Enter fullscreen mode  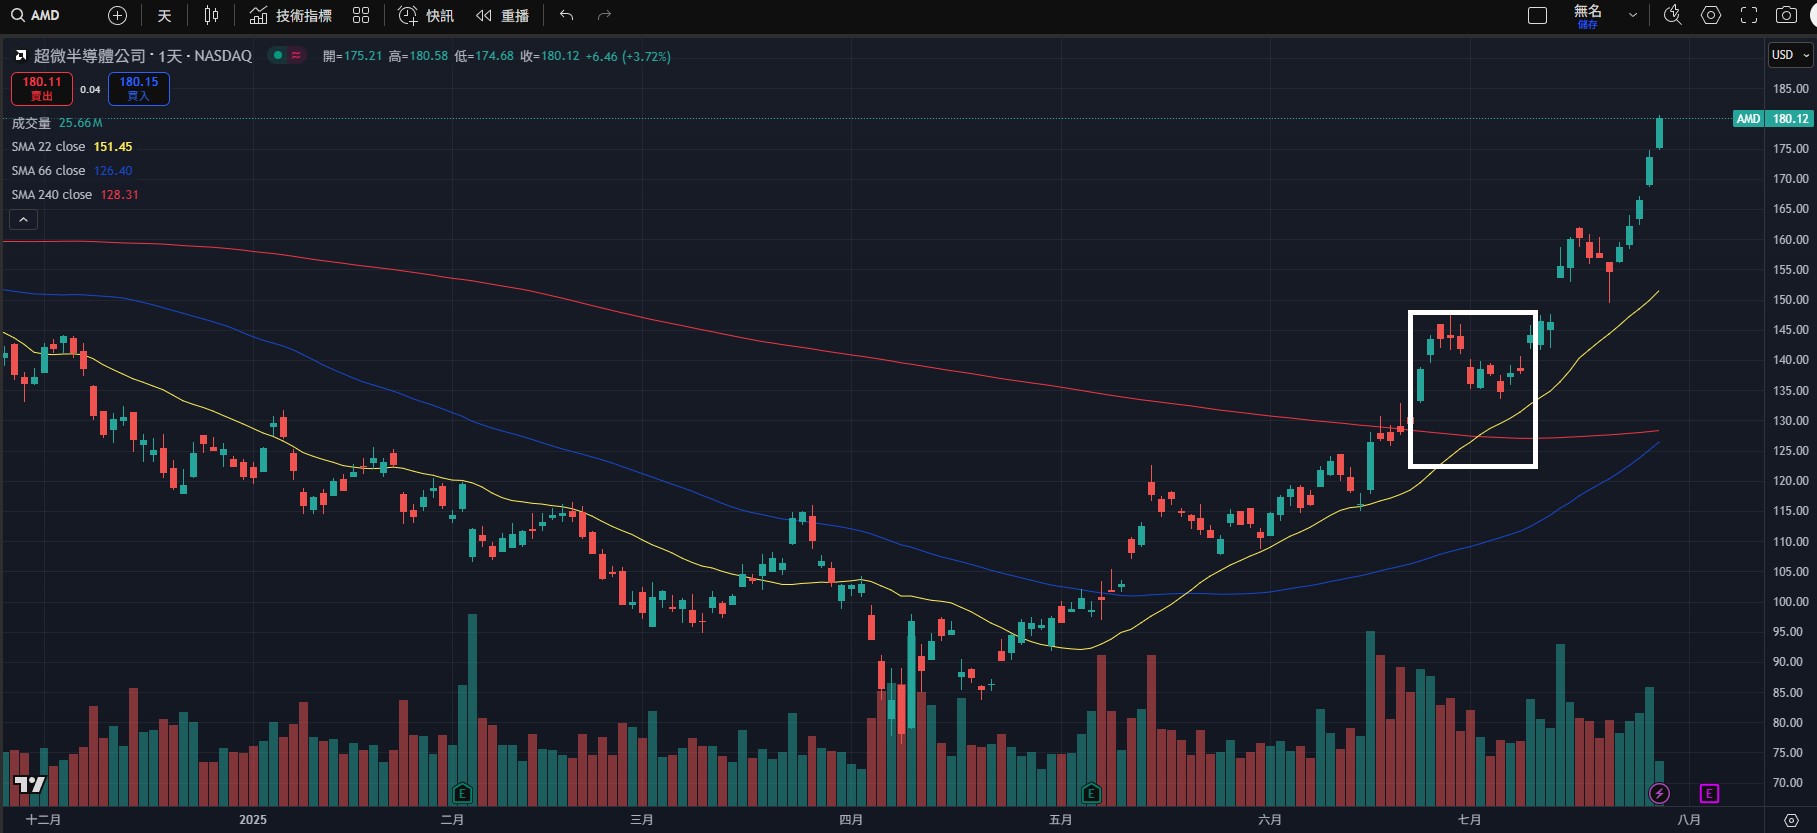coord(1749,15)
